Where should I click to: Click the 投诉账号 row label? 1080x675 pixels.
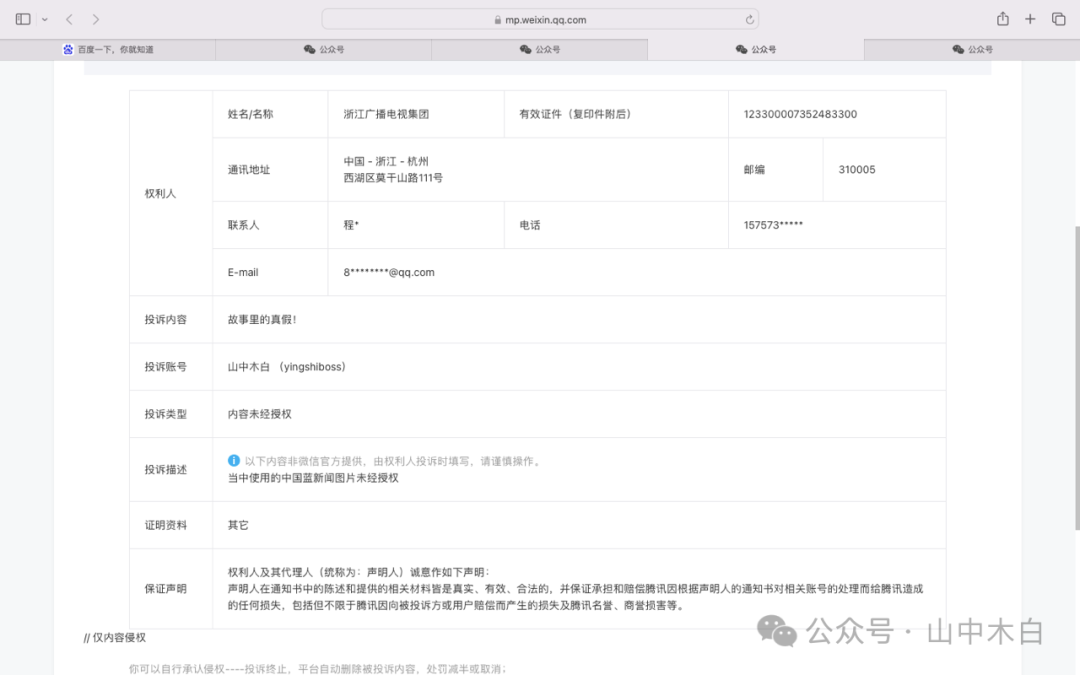[165, 367]
